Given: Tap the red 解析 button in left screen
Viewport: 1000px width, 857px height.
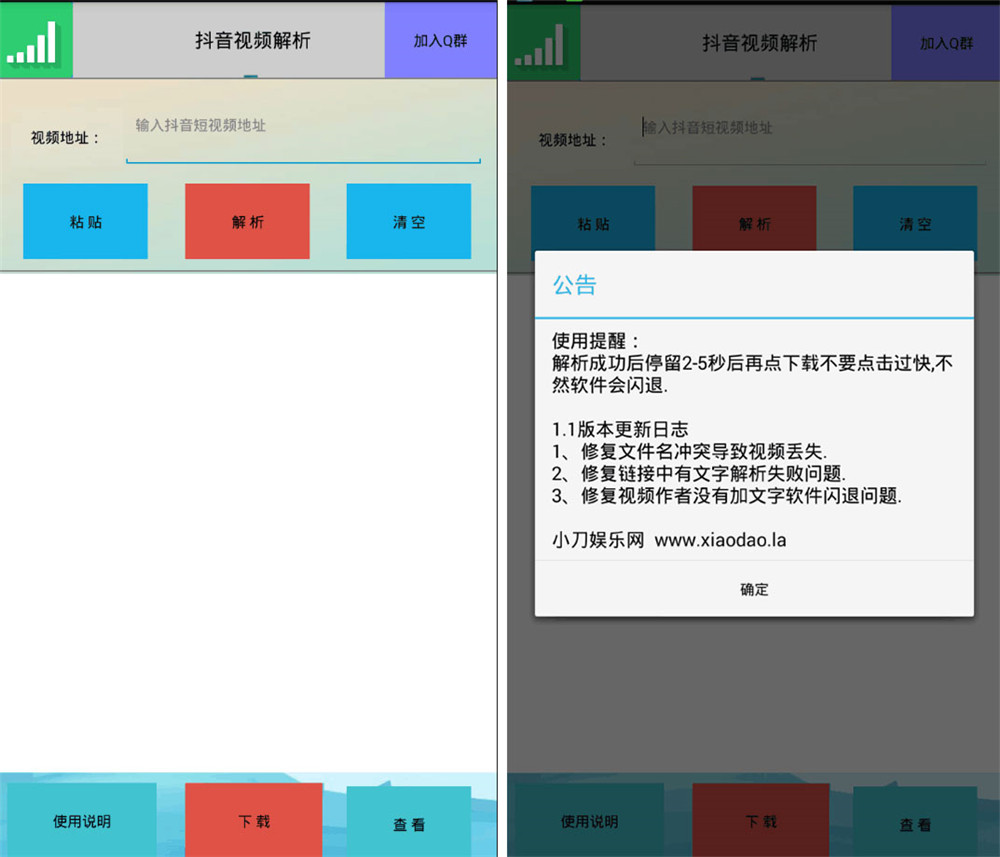Looking at the screenshot, I should (x=247, y=221).
